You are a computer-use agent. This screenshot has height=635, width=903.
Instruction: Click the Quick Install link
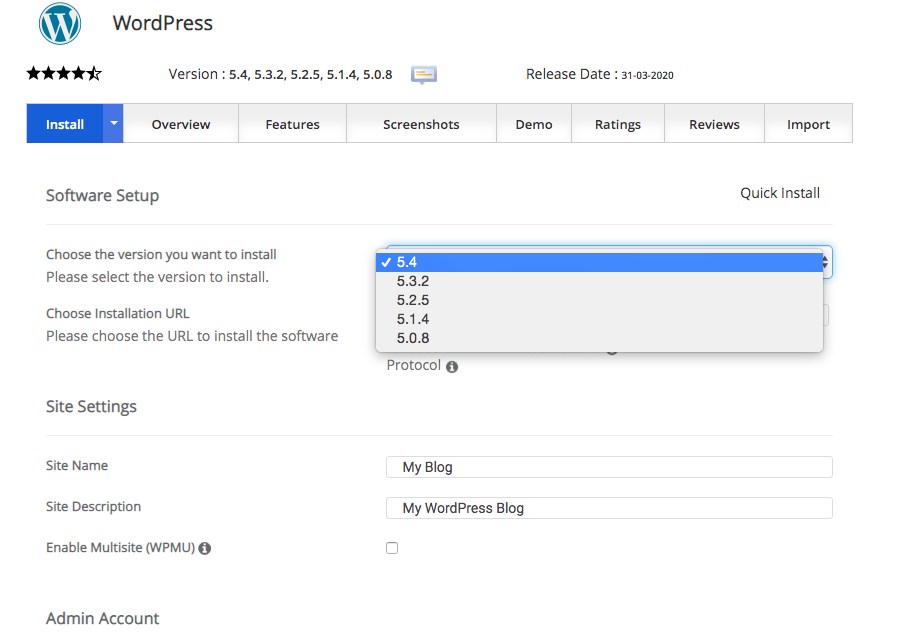[780, 193]
